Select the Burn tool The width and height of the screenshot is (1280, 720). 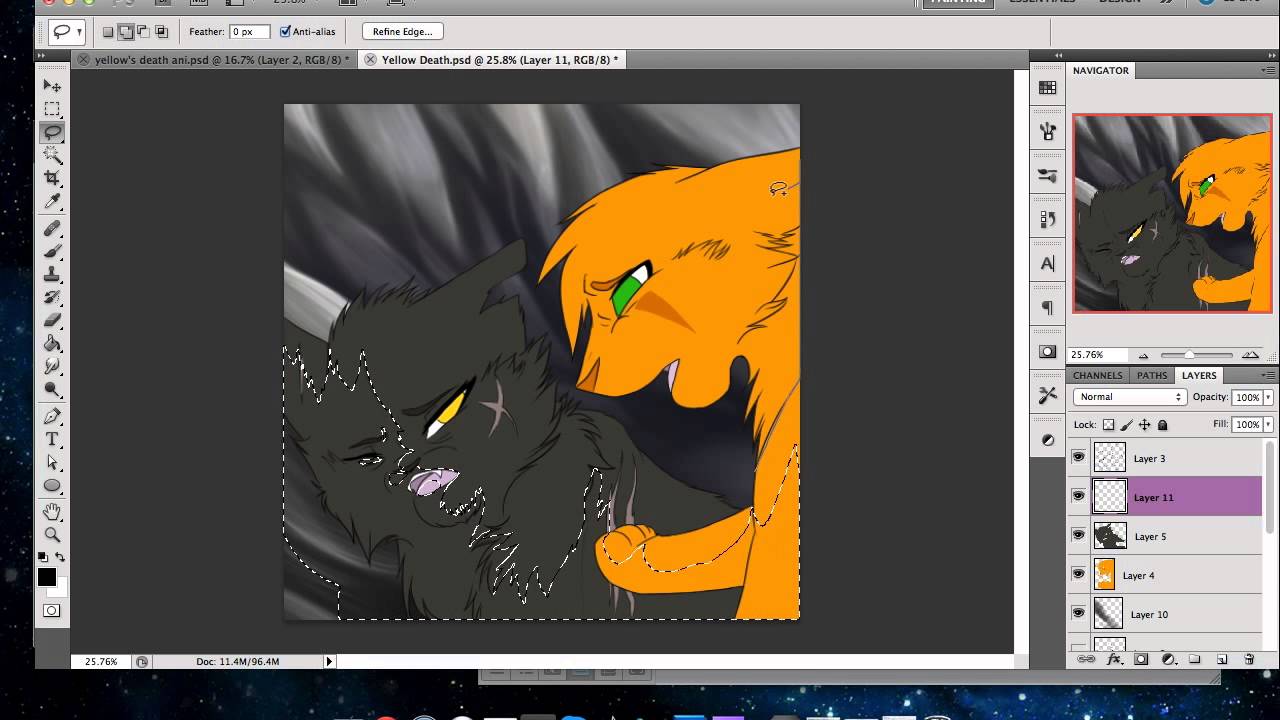(52, 389)
